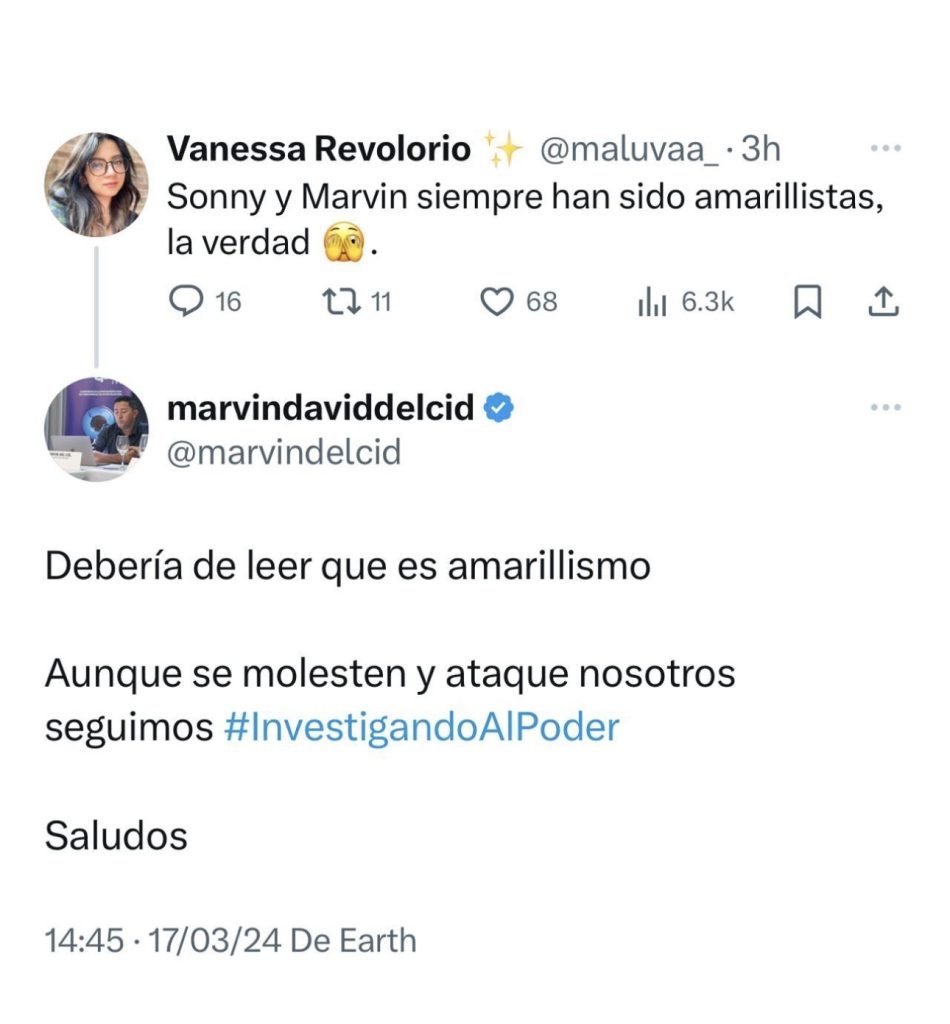Screen dimensions: 950x1024
Task: Click the Vanessa Revolorio display name
Action: click(318, 149)
